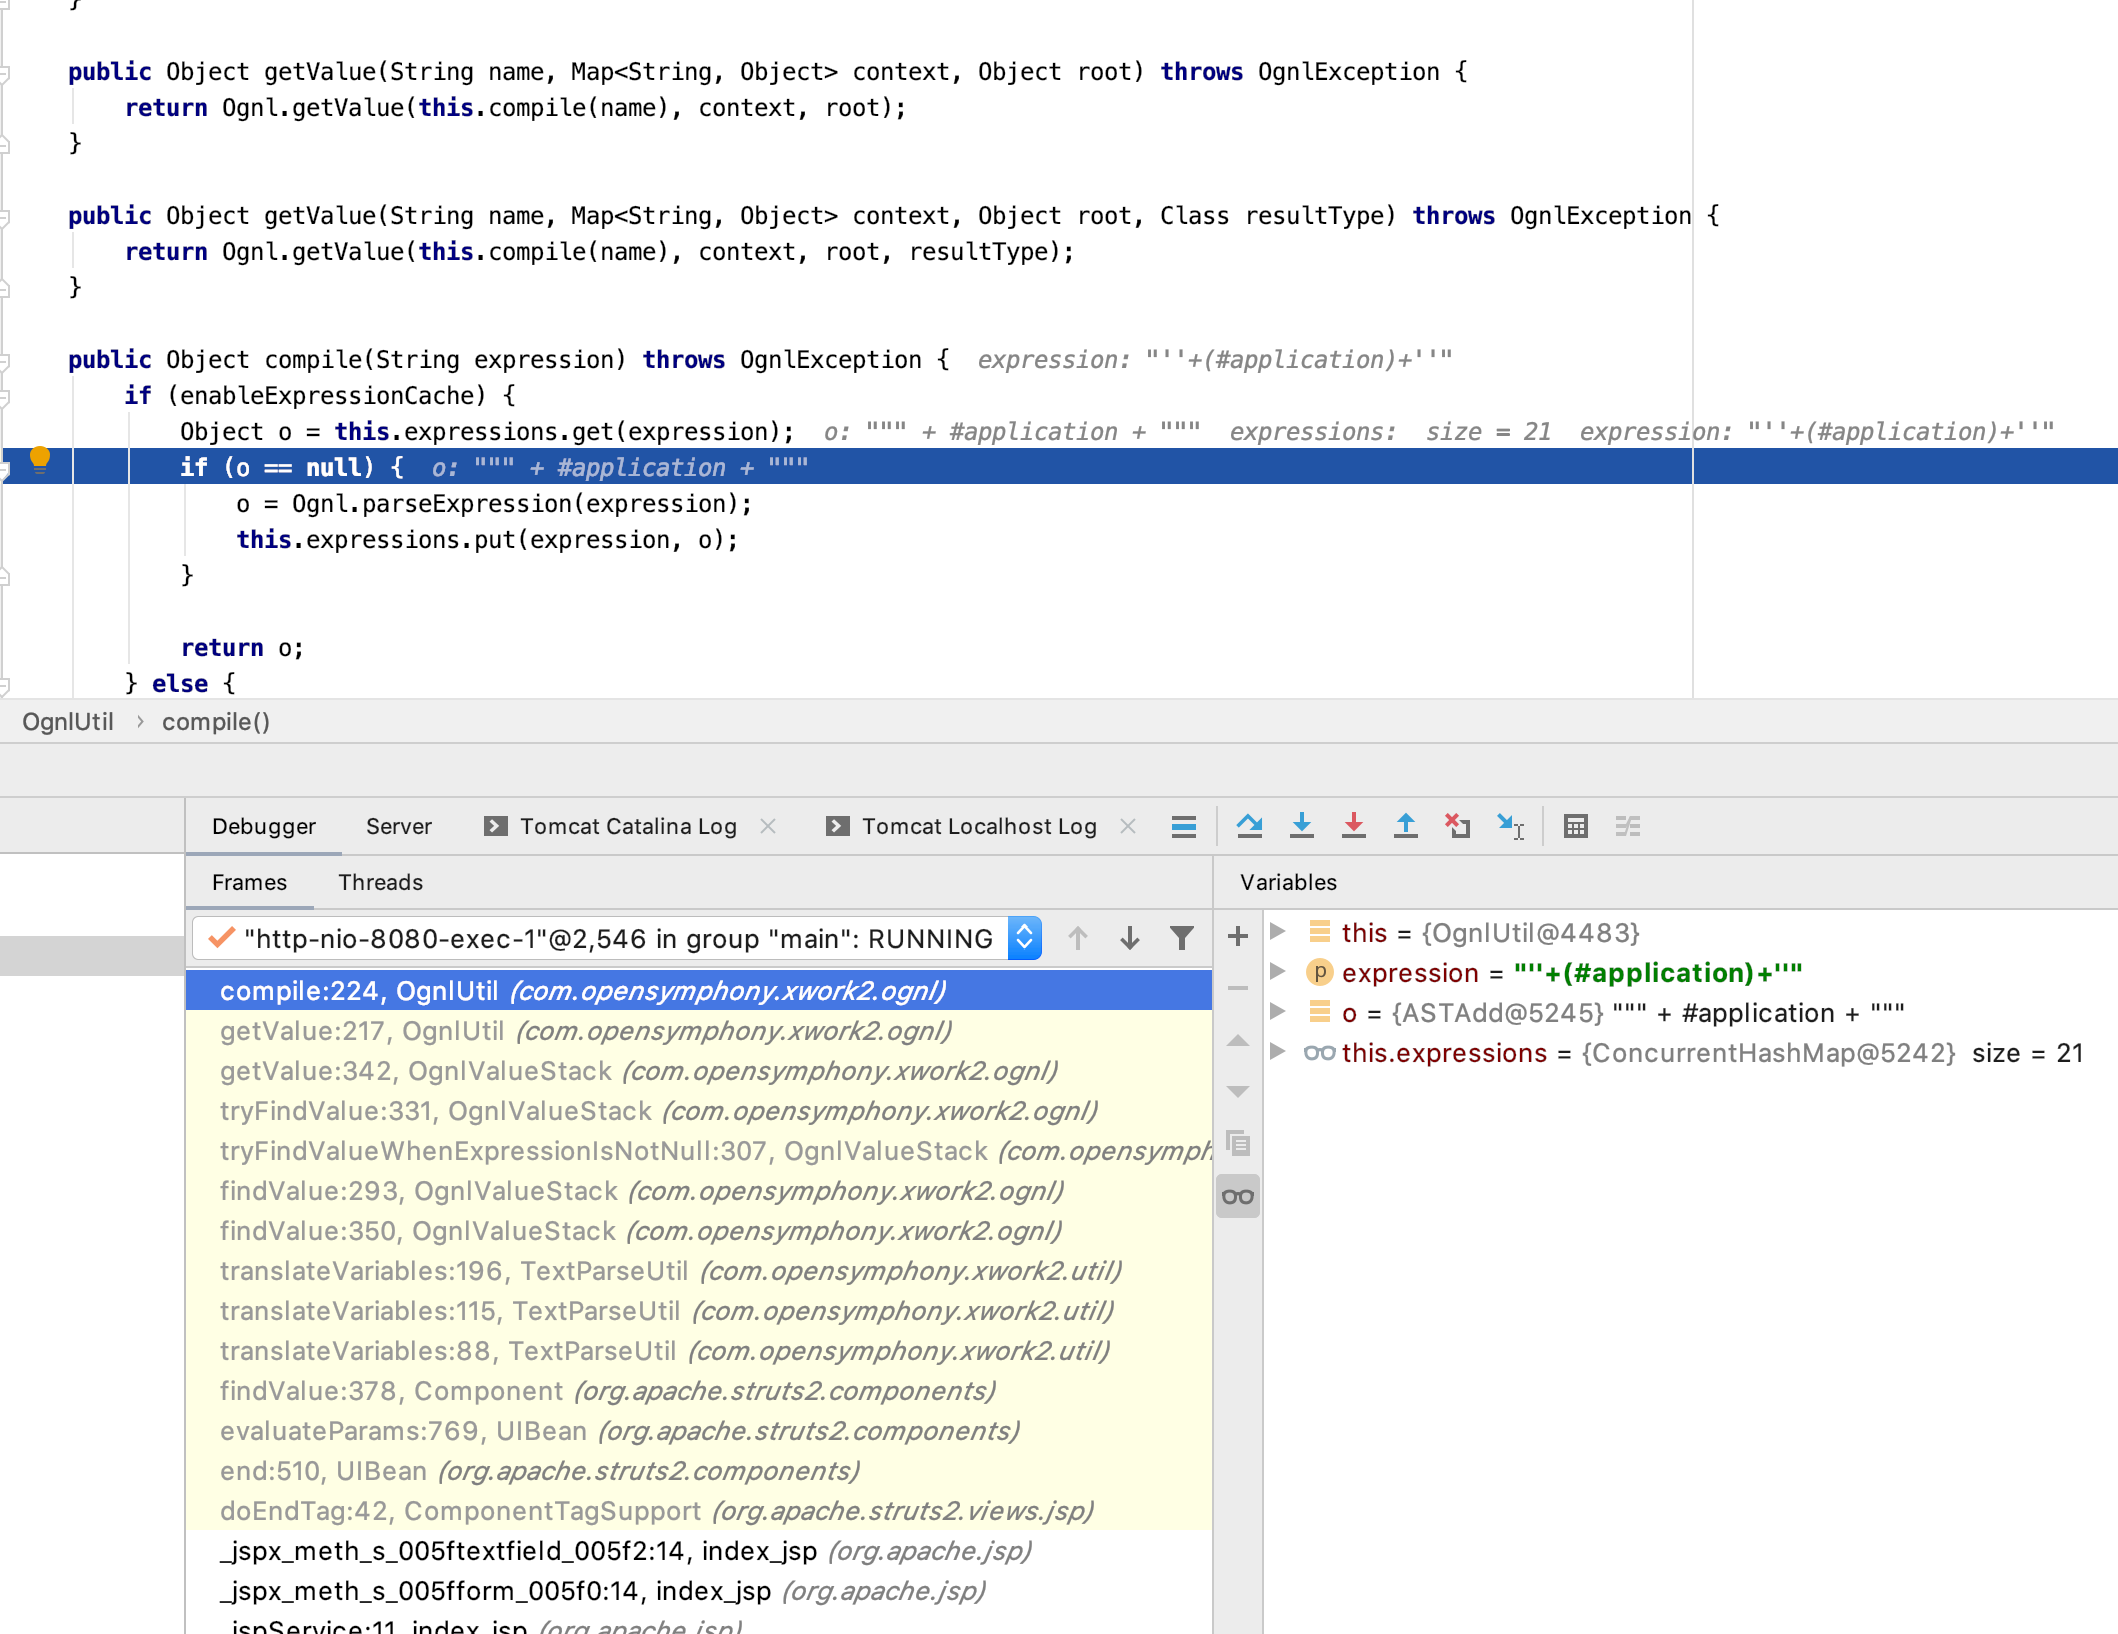The height and width of the screenshot is (1634, 2118).
Task: Select frame doEndTag:42, ComponentTagSupport
Action: (x=699, y=1511)
